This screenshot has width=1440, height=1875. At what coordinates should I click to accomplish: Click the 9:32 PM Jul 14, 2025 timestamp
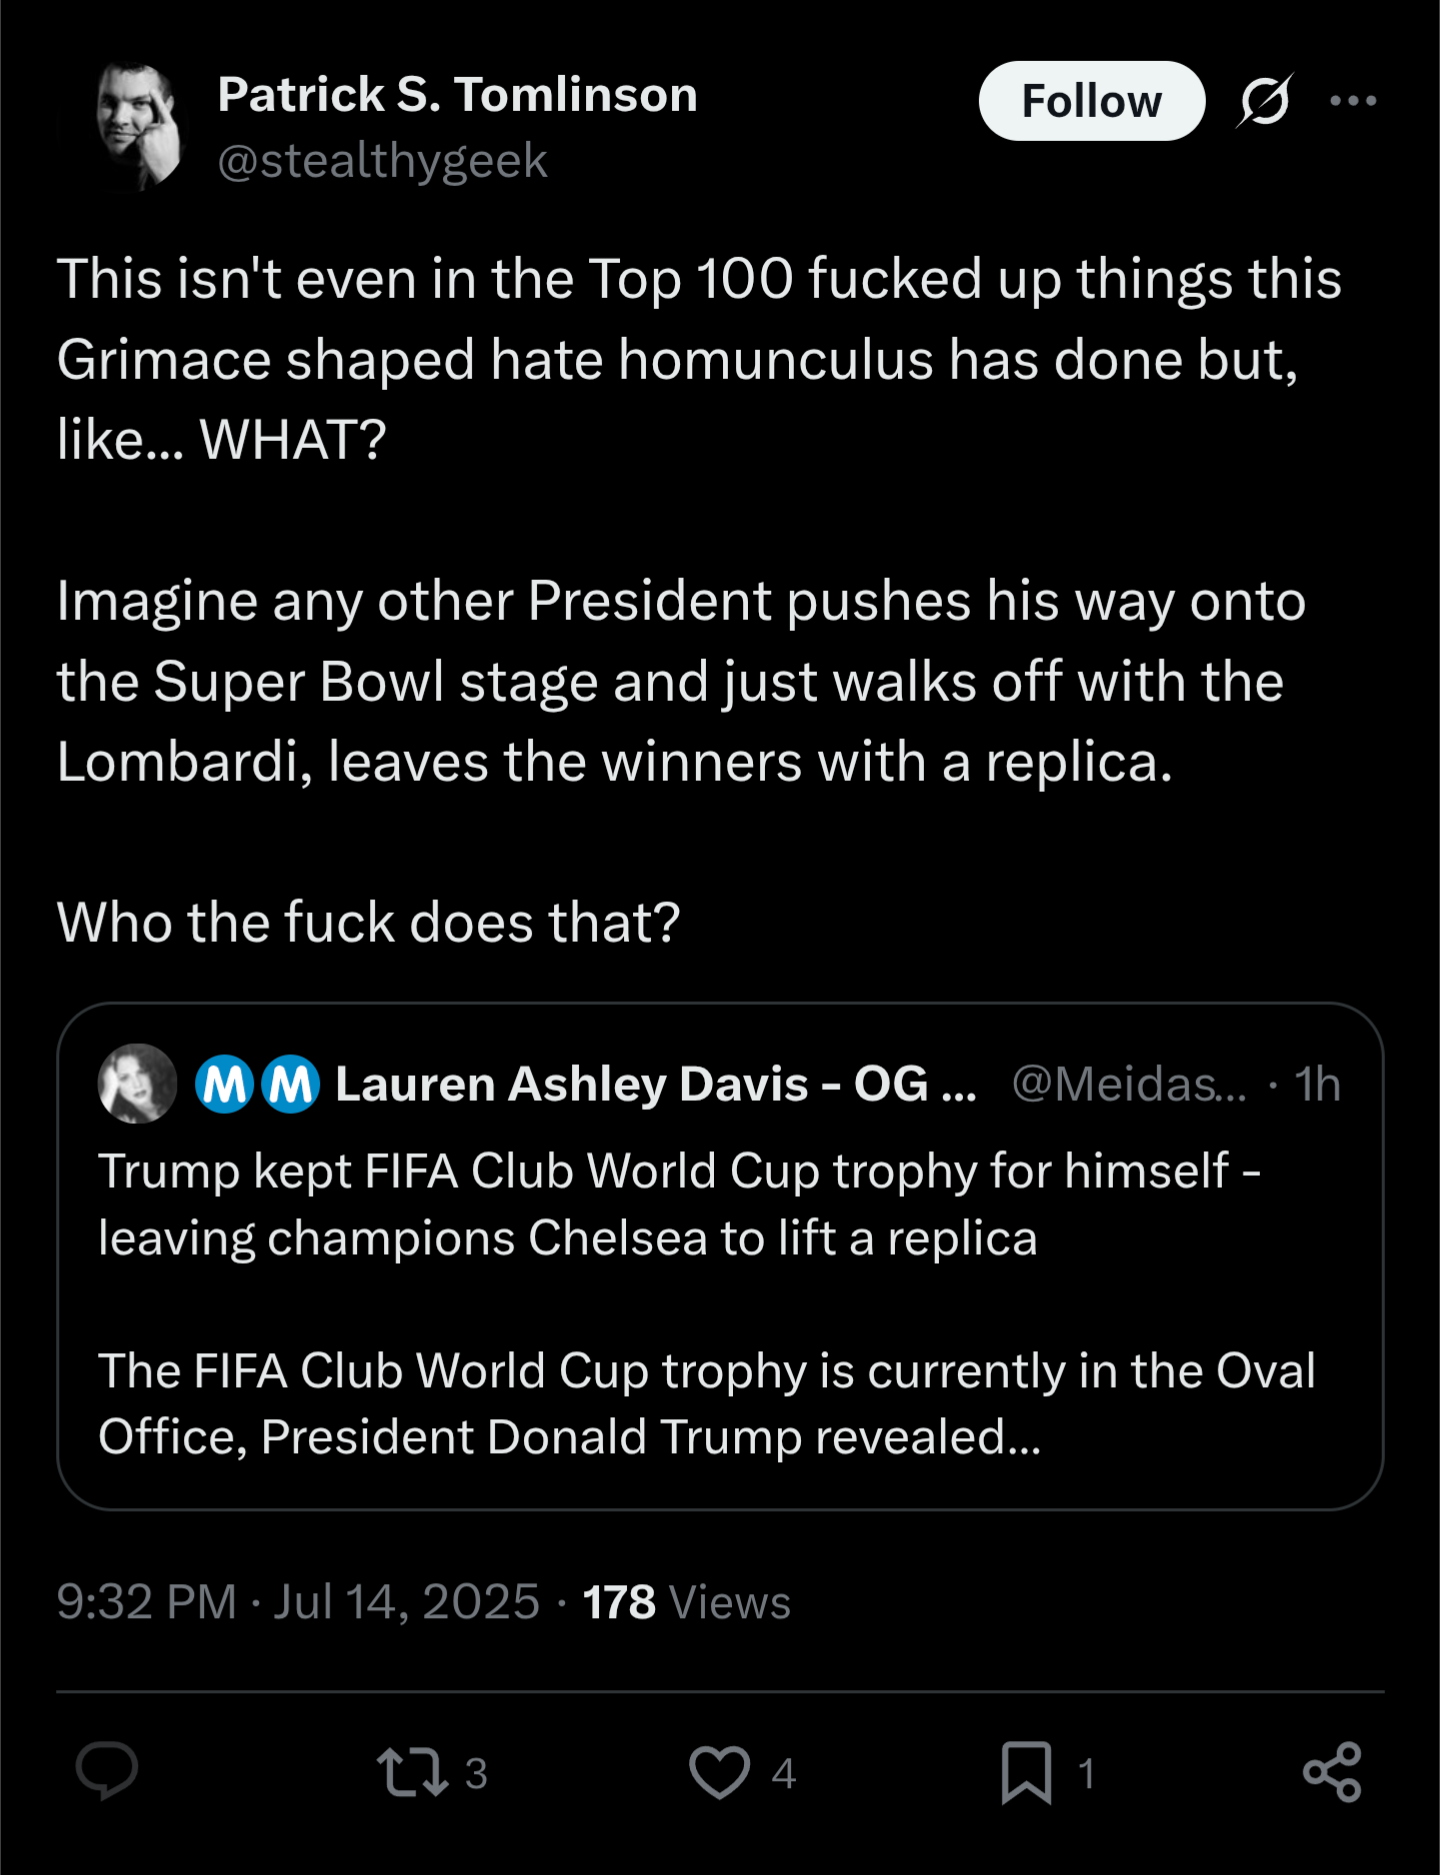click(x=298, y=1601)
